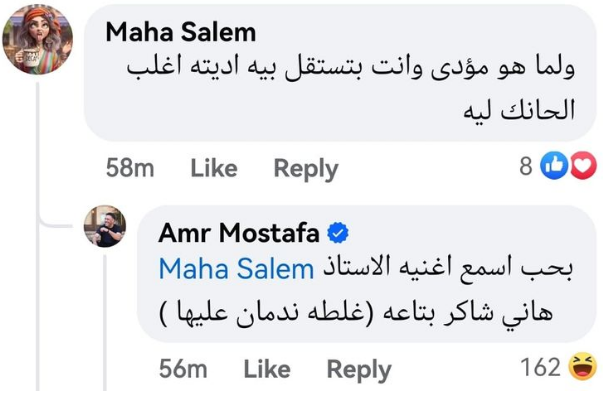Open the Maha Salem author name link
This screenshot has height=399, width=603.
(181, 32)
